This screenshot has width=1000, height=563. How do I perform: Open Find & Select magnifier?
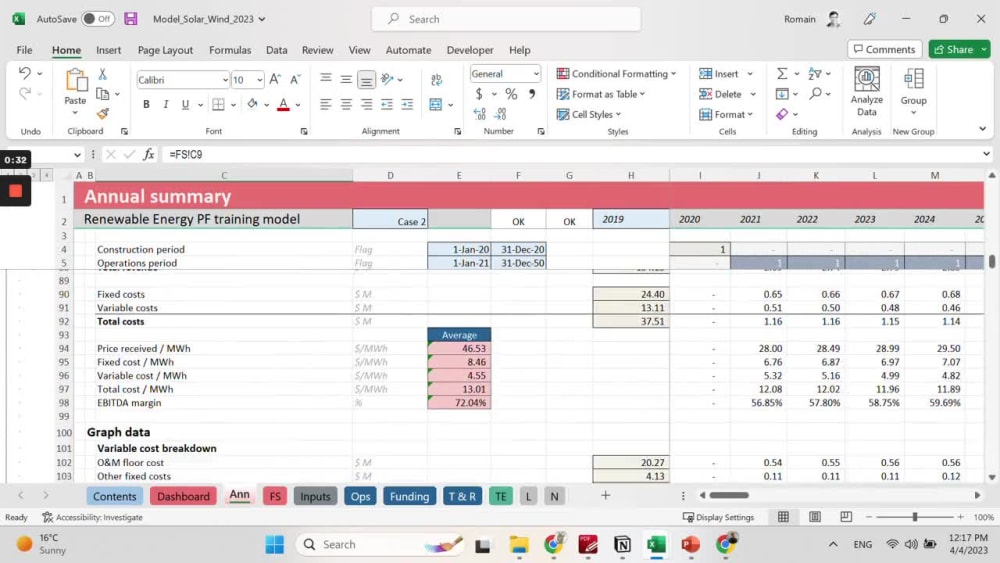pyautogui.click(x=815, y=94)
